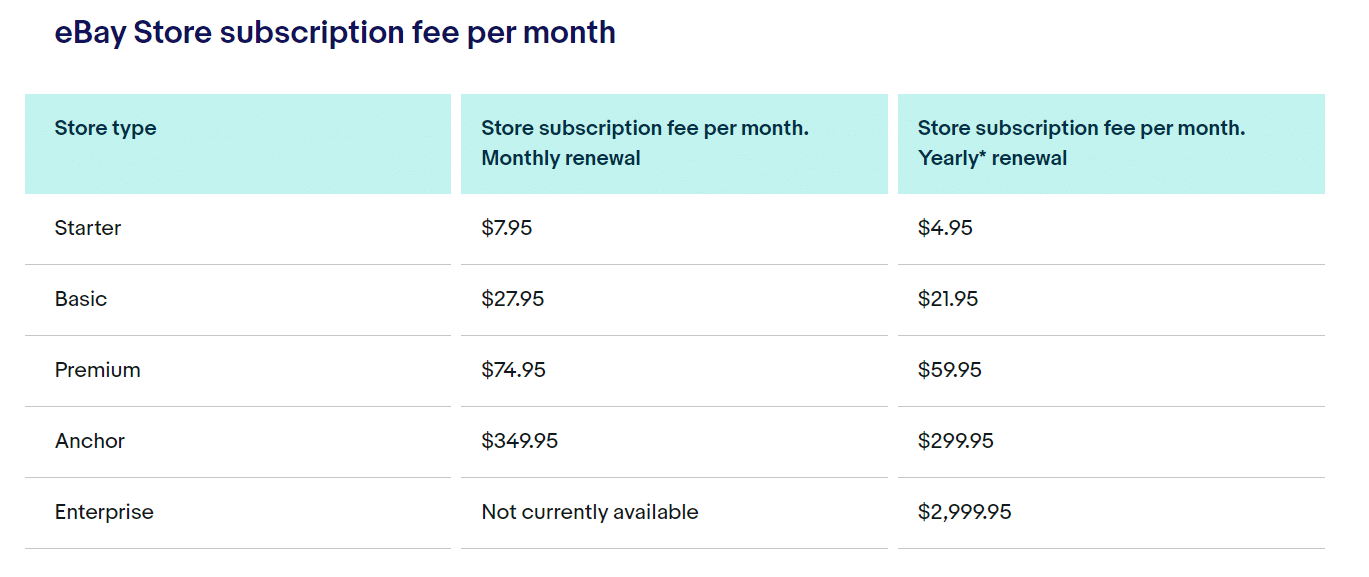This screenshot has width=1369, height=577.
Task: Click the Not currently available cell
Action: [x=590, y=512]
